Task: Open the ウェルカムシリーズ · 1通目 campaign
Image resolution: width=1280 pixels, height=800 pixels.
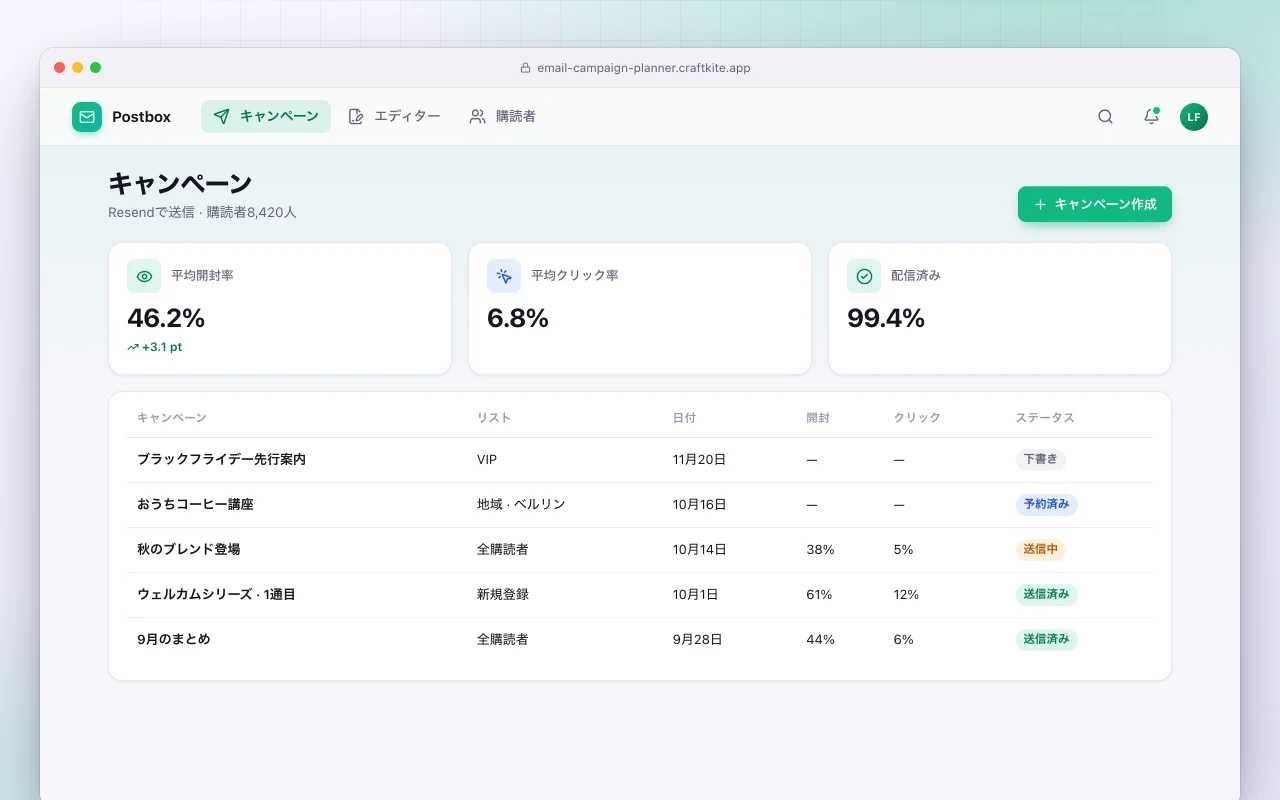Action: point(216,595)
